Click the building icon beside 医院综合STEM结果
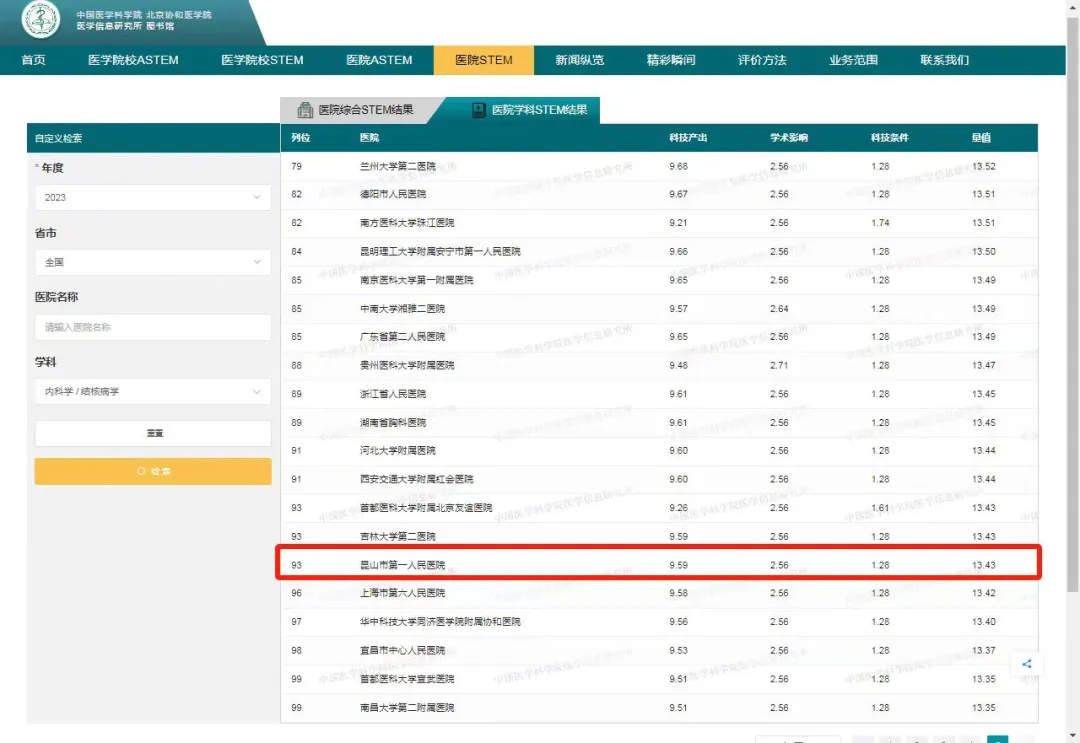Viewport: 1080px width, 743px height. (x=305, y=110)
